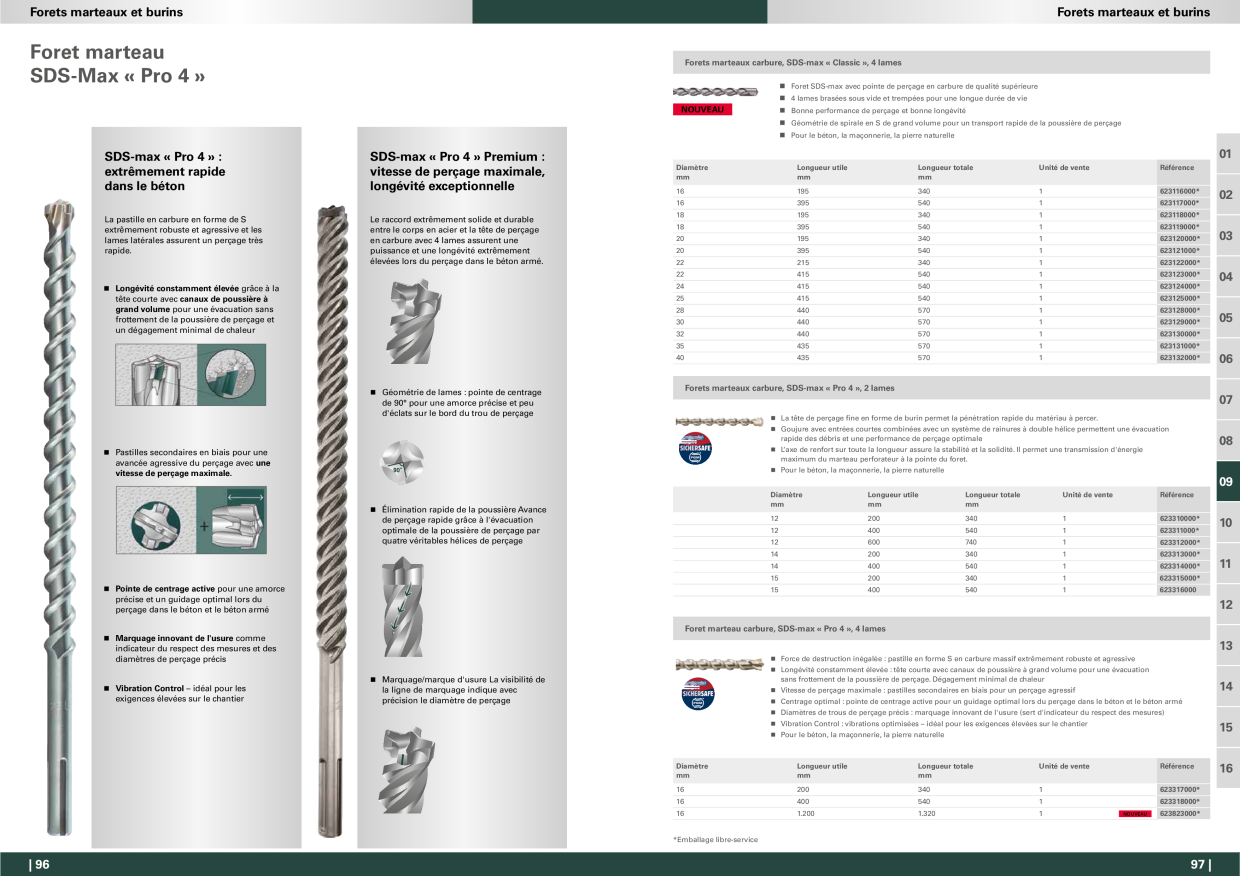1240x876 pixels.
Task: Click reference 623129000*
Action: [x=1179, y=322]
